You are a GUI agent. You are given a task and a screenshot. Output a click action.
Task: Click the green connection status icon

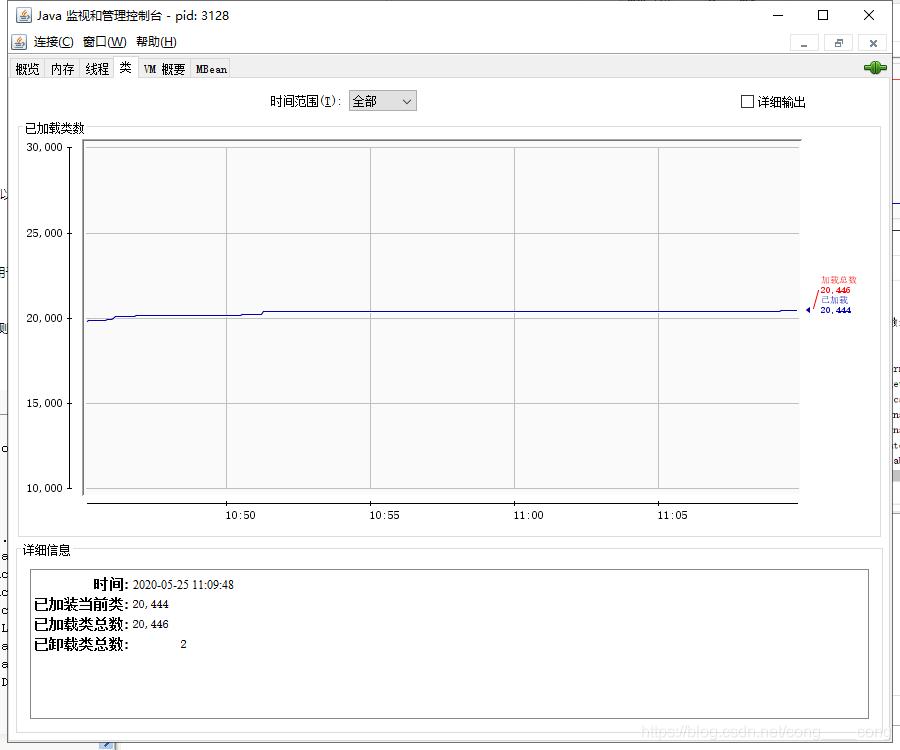(x=874, y=67)
